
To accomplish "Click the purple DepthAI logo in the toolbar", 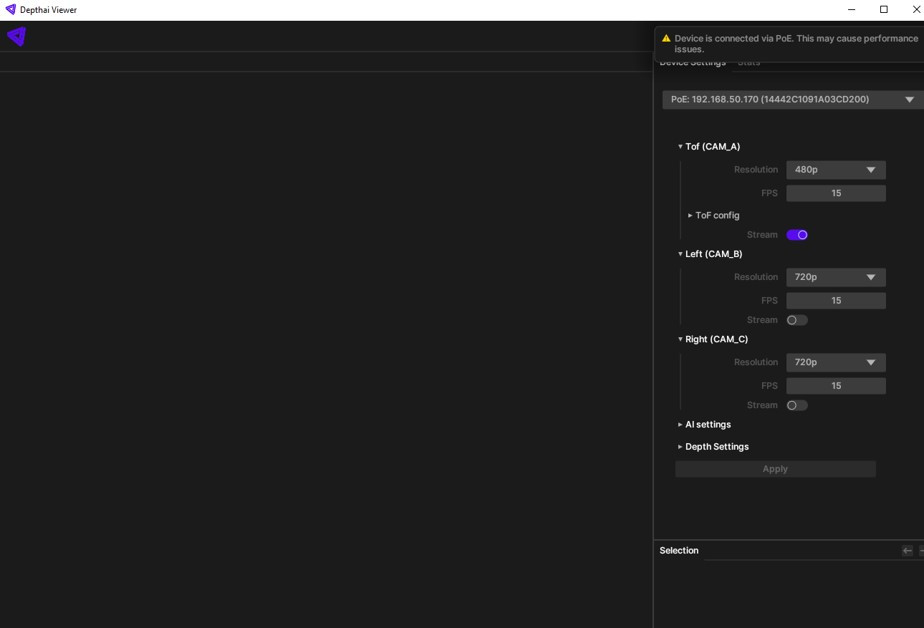I will click(16, 37).
